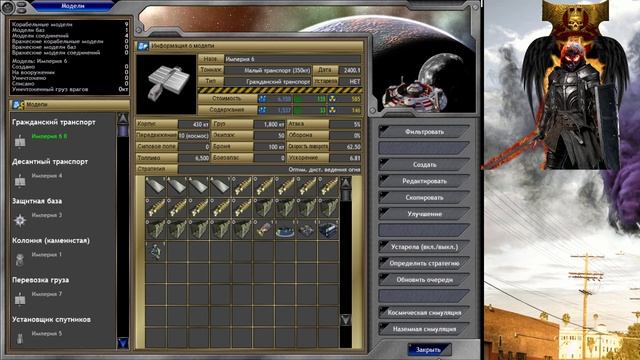Click the model list scroll-up arrow
640x360 pixels.
[123, 119]
